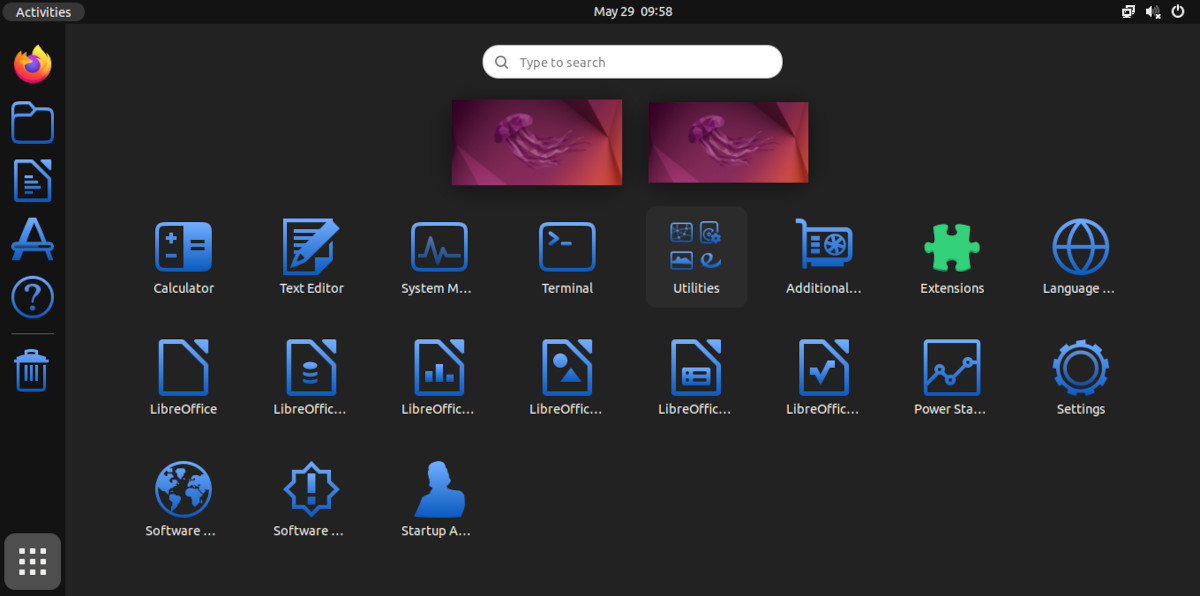This screenshot has height=596, width=1200.
Task: Open the Calculator app
Action: point(183,246)
